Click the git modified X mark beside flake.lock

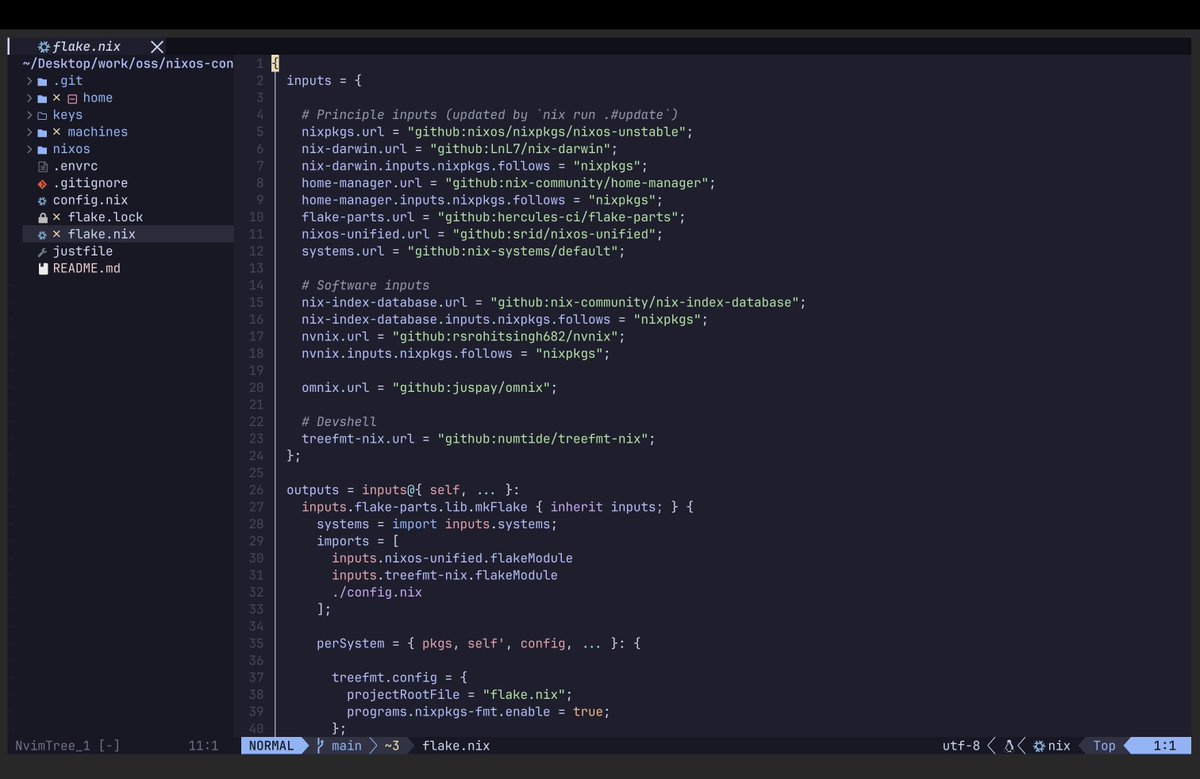(x=57, y=217)
